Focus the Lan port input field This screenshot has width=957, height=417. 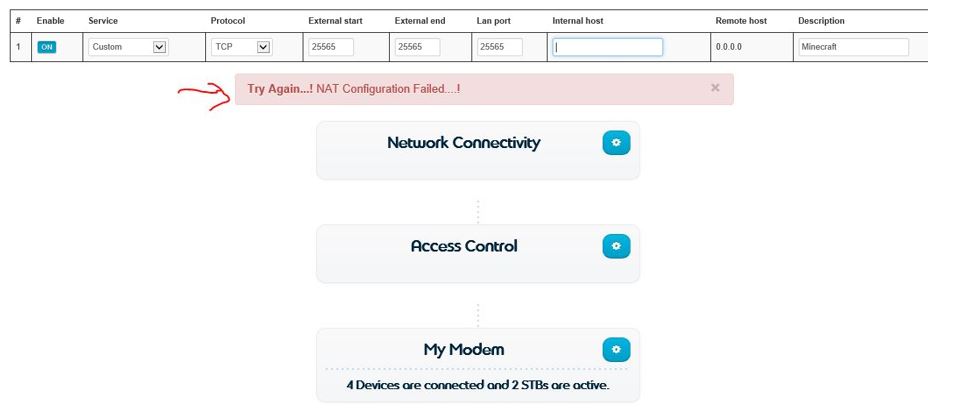(x=500, y=47)
